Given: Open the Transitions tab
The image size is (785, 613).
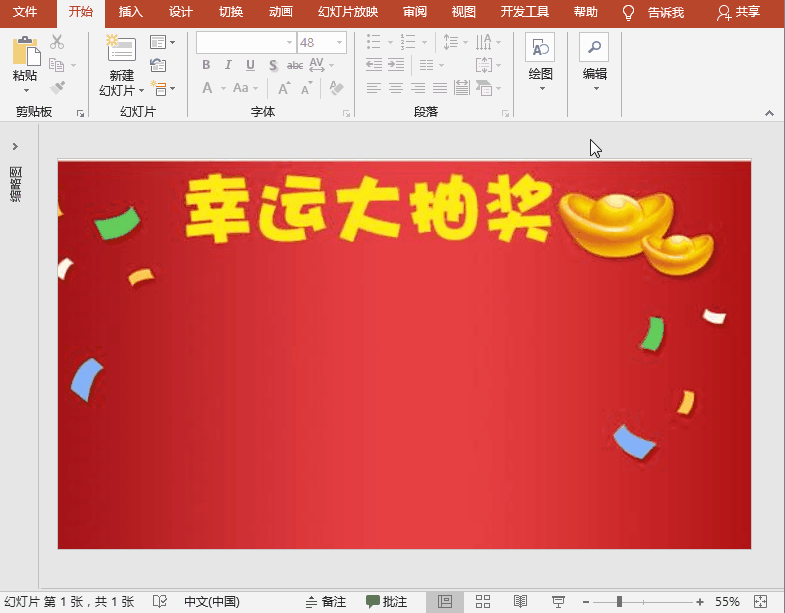Looking at the screenshot, I should click(x=231, y=12).
